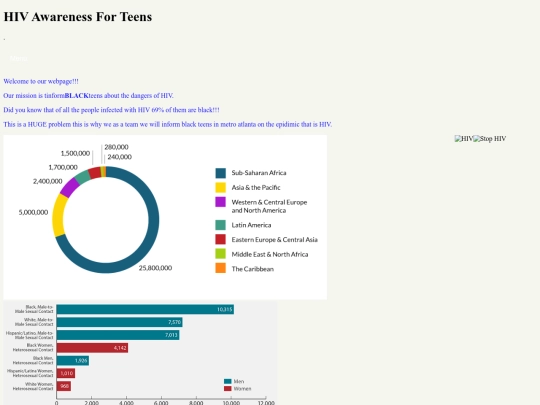
Task: Click the green Middle East & North Africa swatch
Action: tap(220, 254)
